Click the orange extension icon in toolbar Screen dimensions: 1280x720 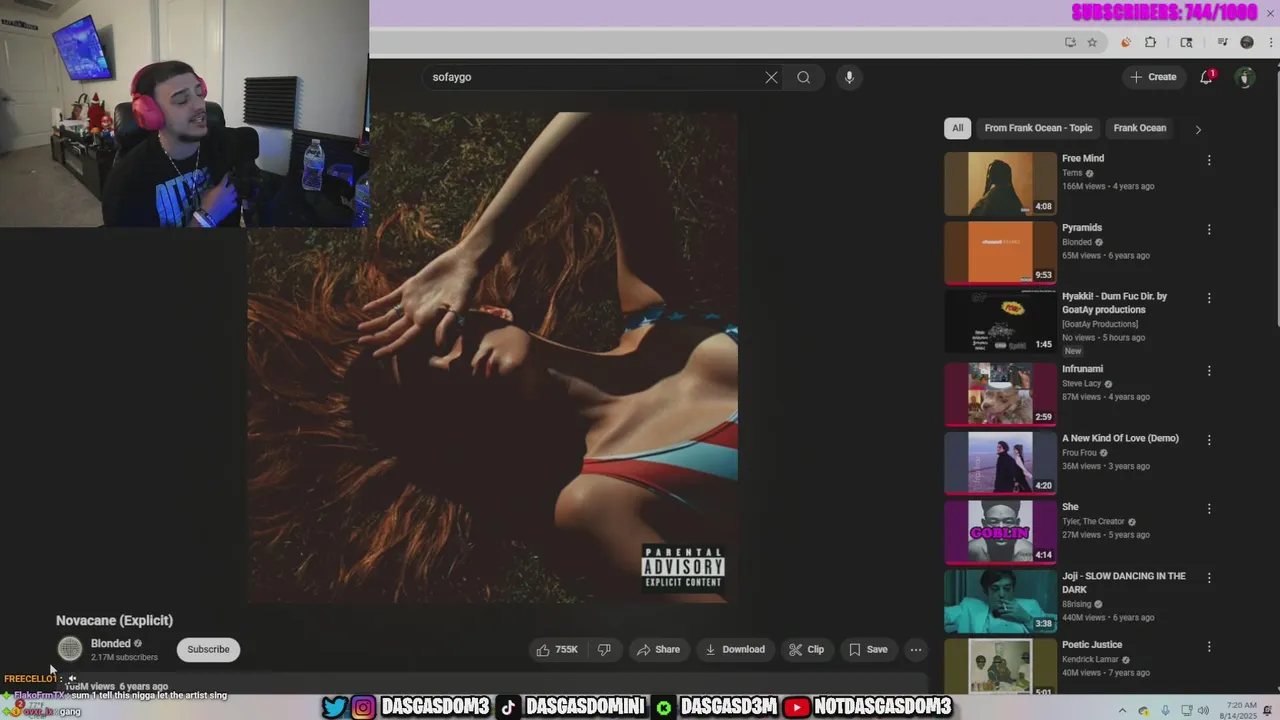point(1126,42)
